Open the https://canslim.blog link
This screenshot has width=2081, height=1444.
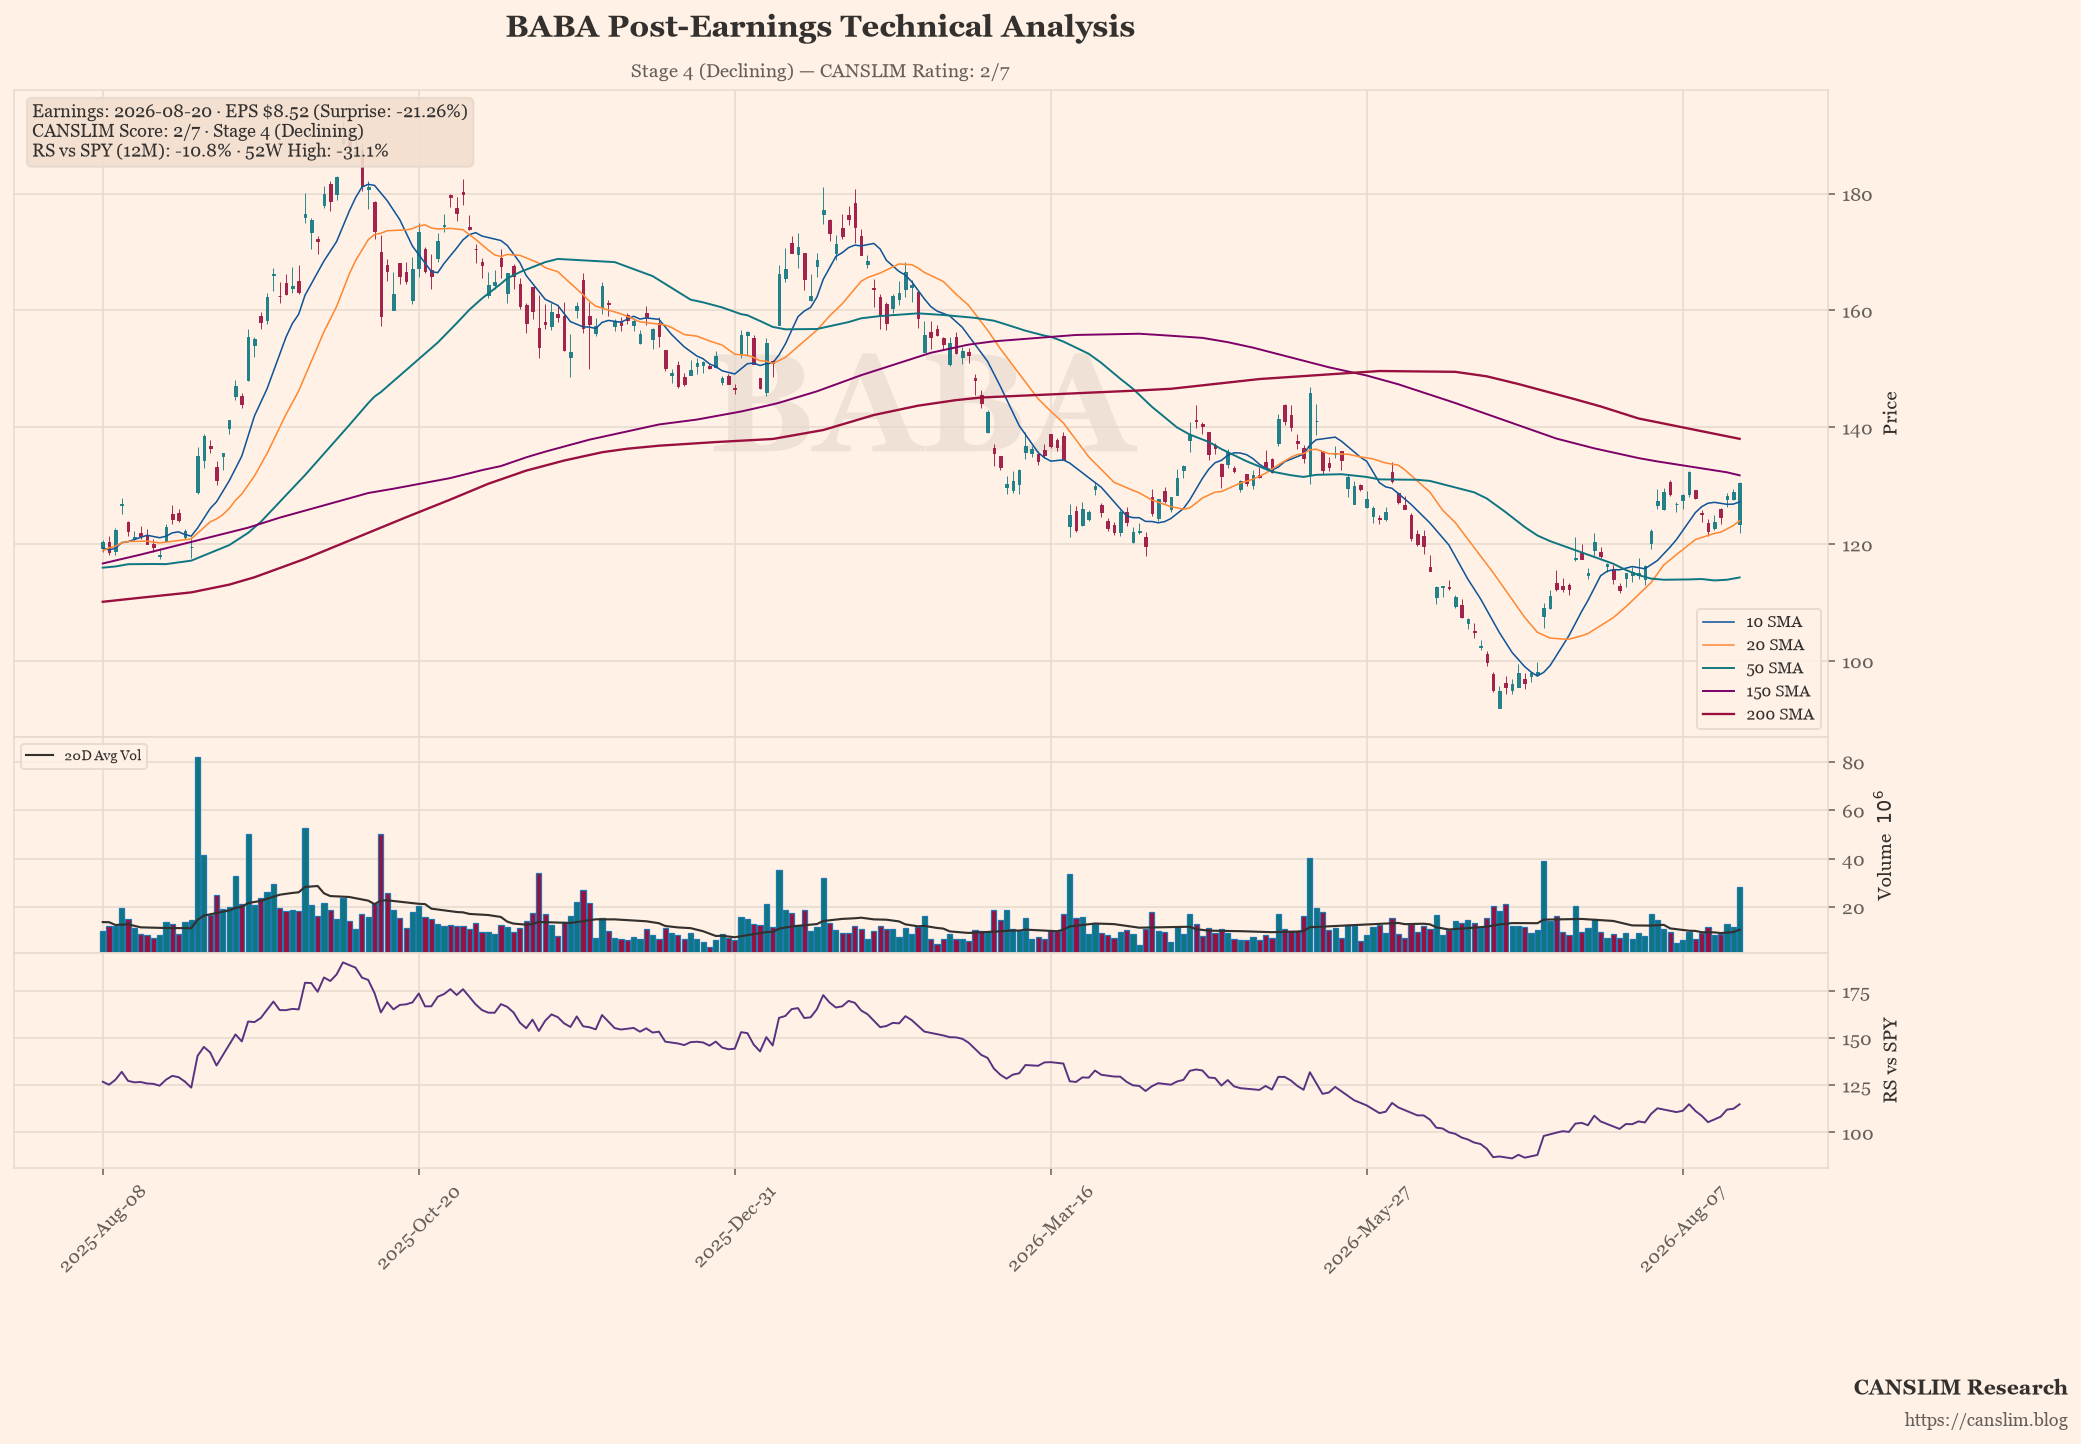click(x=1986, y=1420)
